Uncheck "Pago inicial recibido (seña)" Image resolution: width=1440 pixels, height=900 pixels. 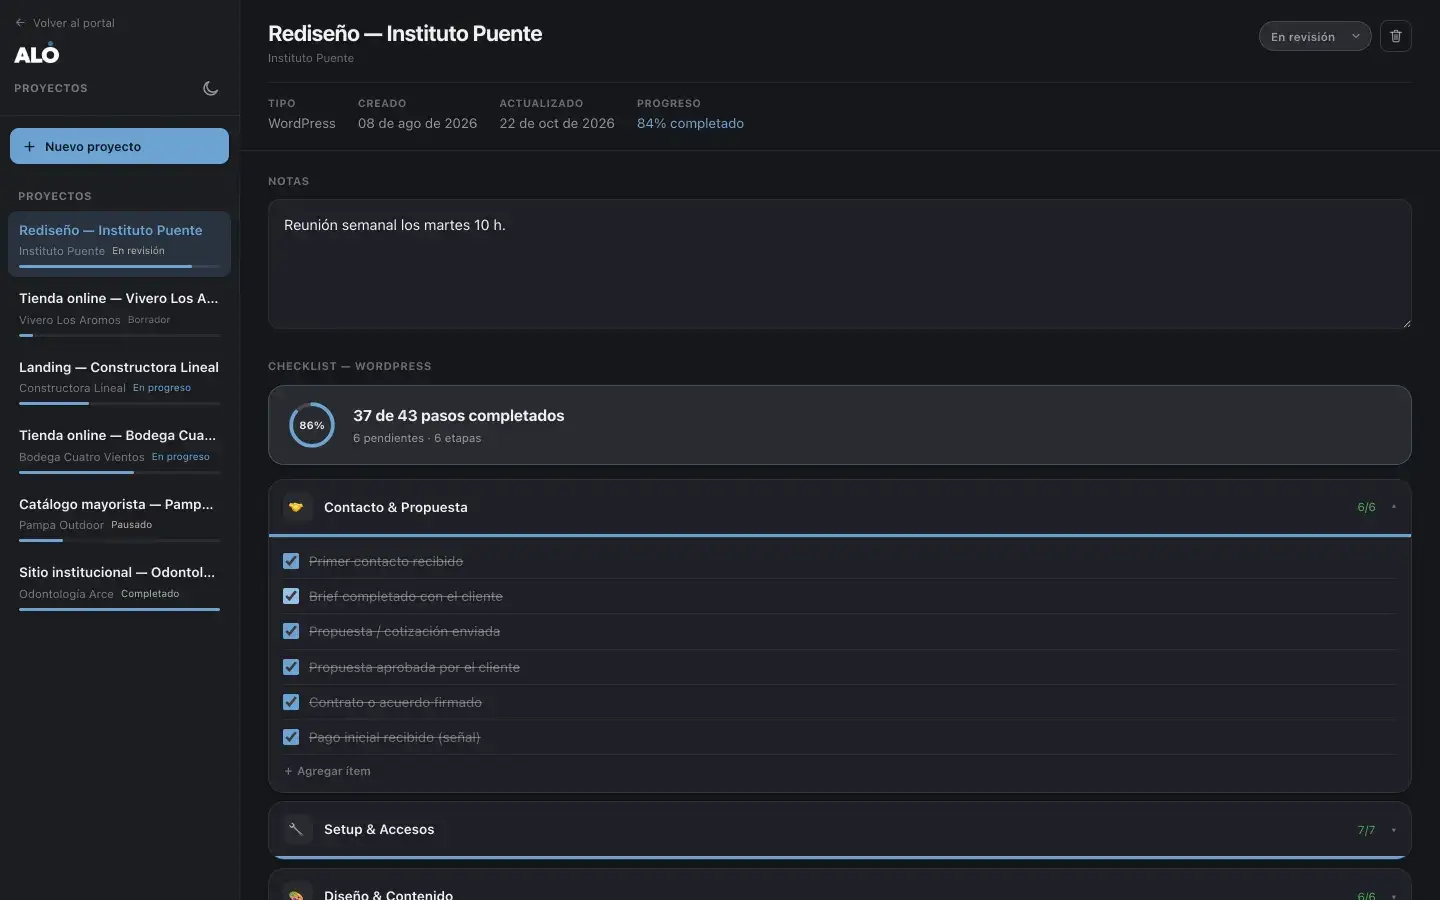[291, 737]
